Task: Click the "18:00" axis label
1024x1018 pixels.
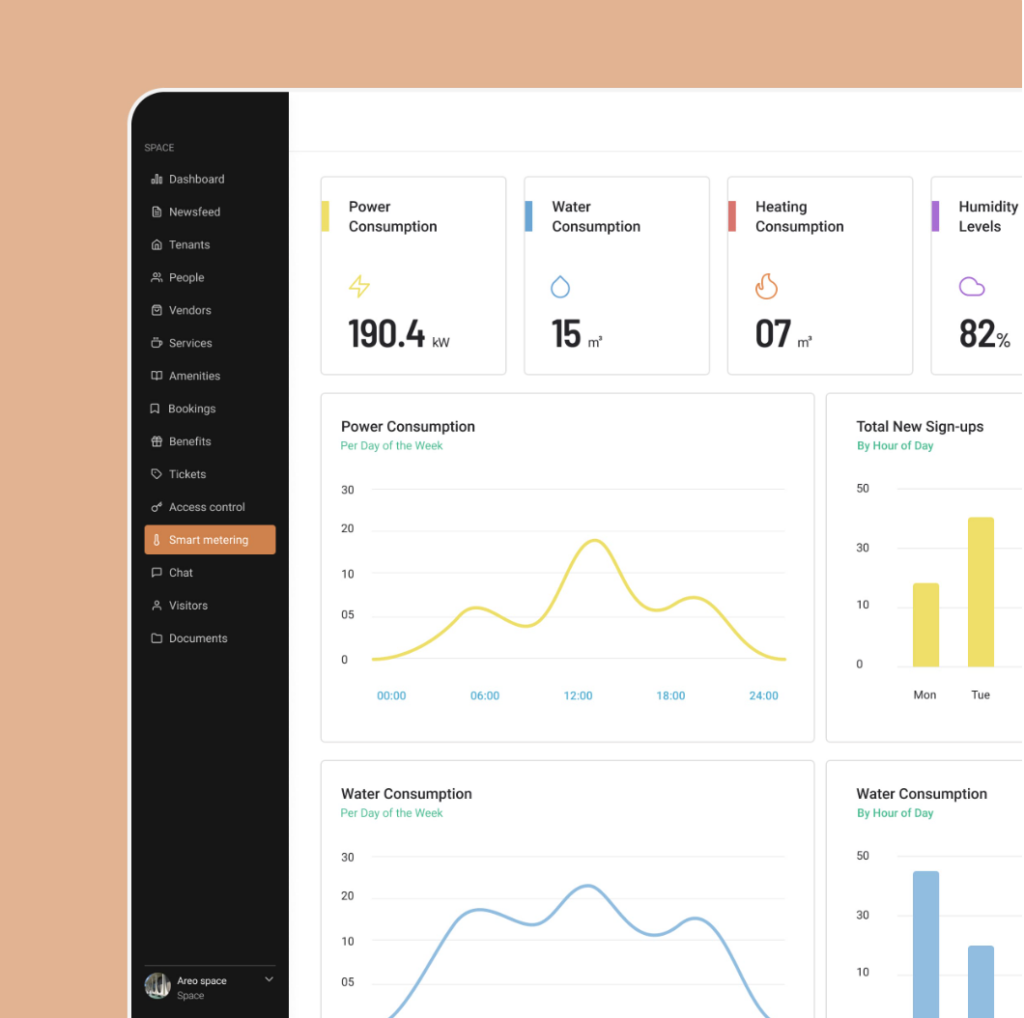Action: click(x=671, y=695)
